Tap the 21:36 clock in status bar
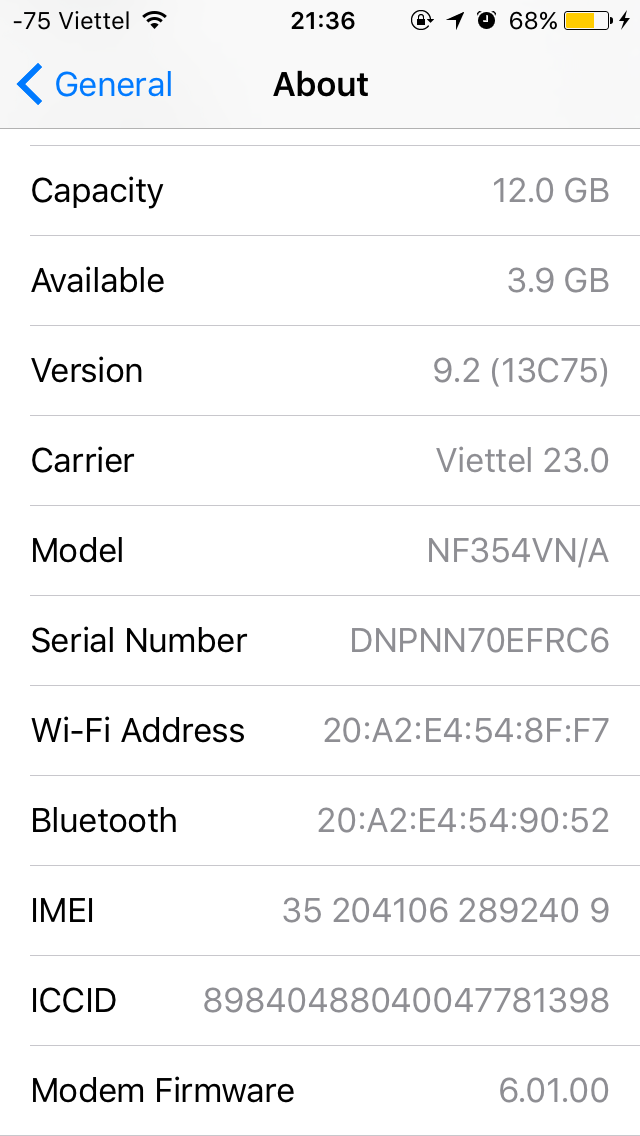 pos(322,20)
